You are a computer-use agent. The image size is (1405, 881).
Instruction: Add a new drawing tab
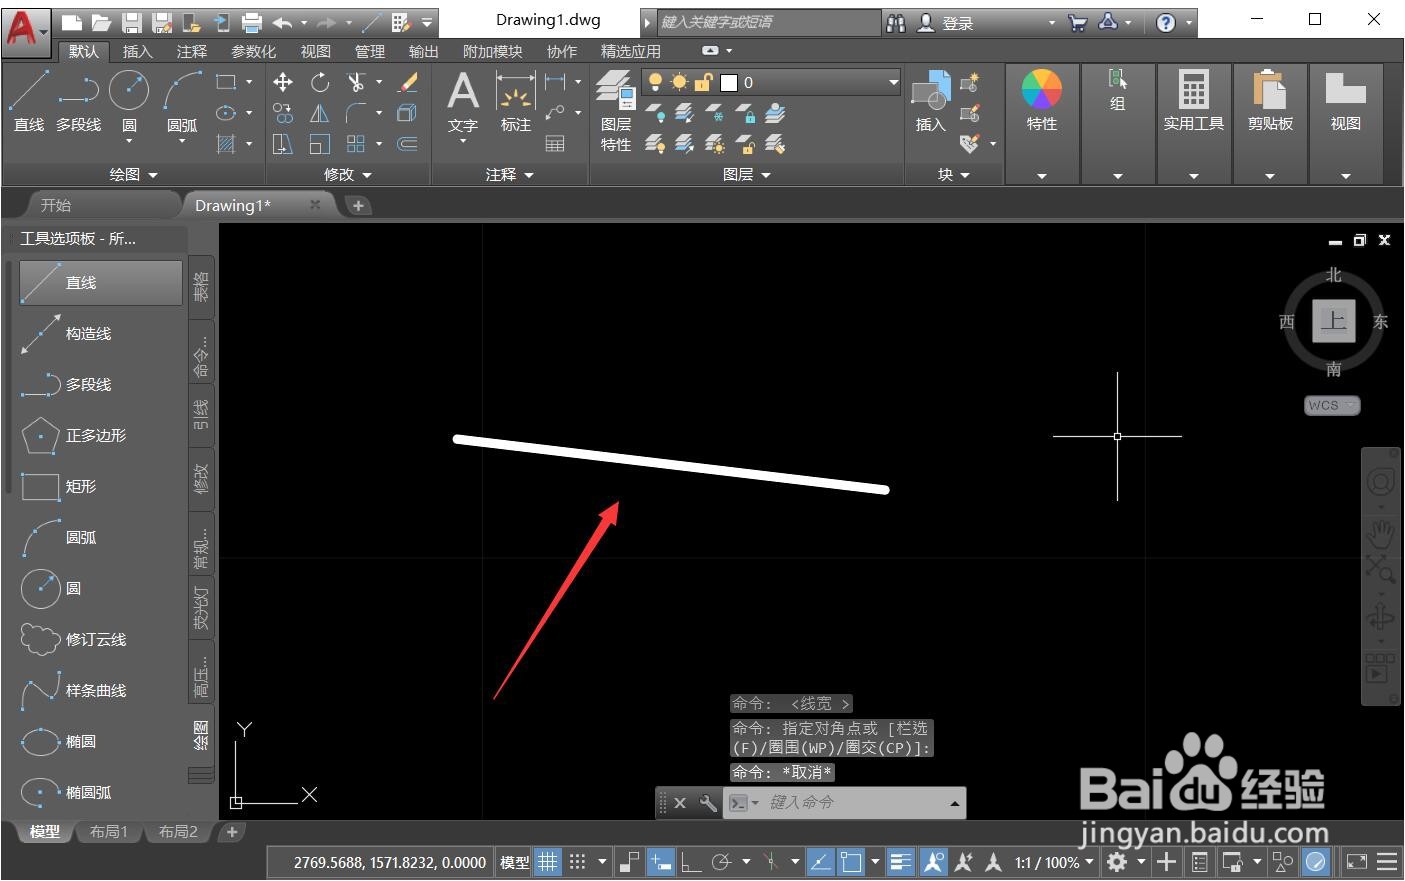(357, 205)
